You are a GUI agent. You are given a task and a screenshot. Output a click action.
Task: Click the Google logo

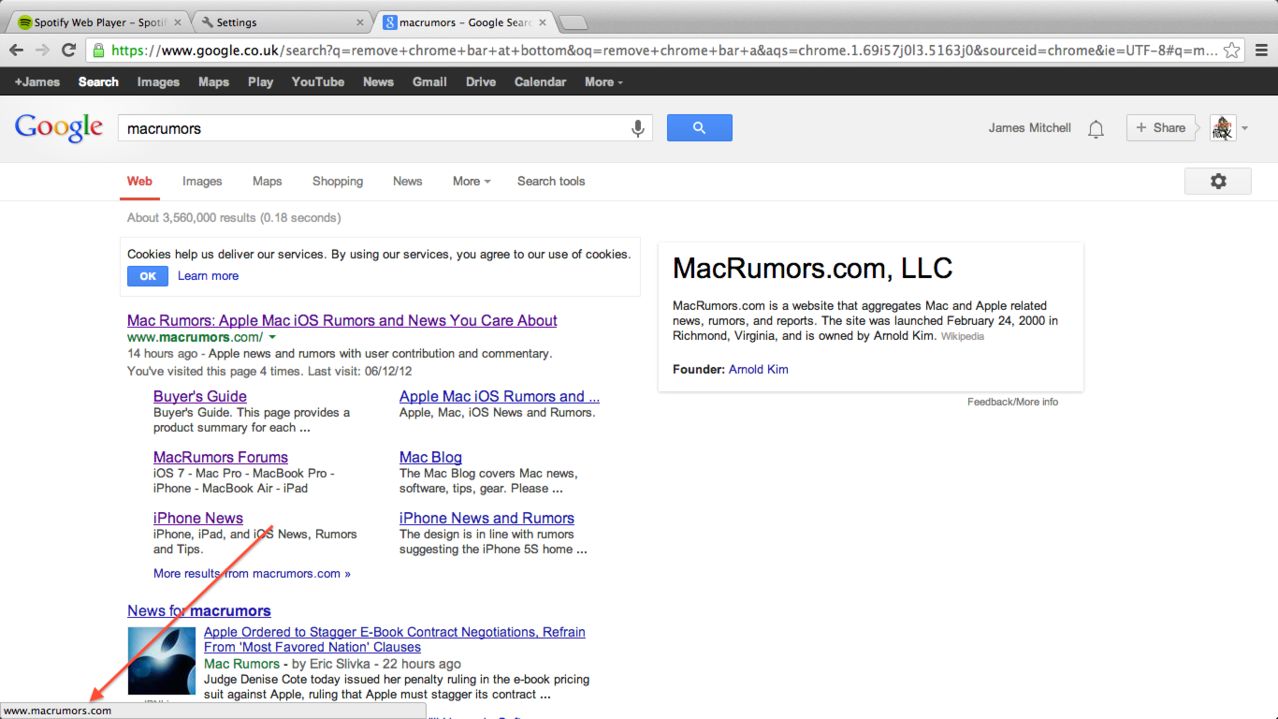[x=59, y=128]
